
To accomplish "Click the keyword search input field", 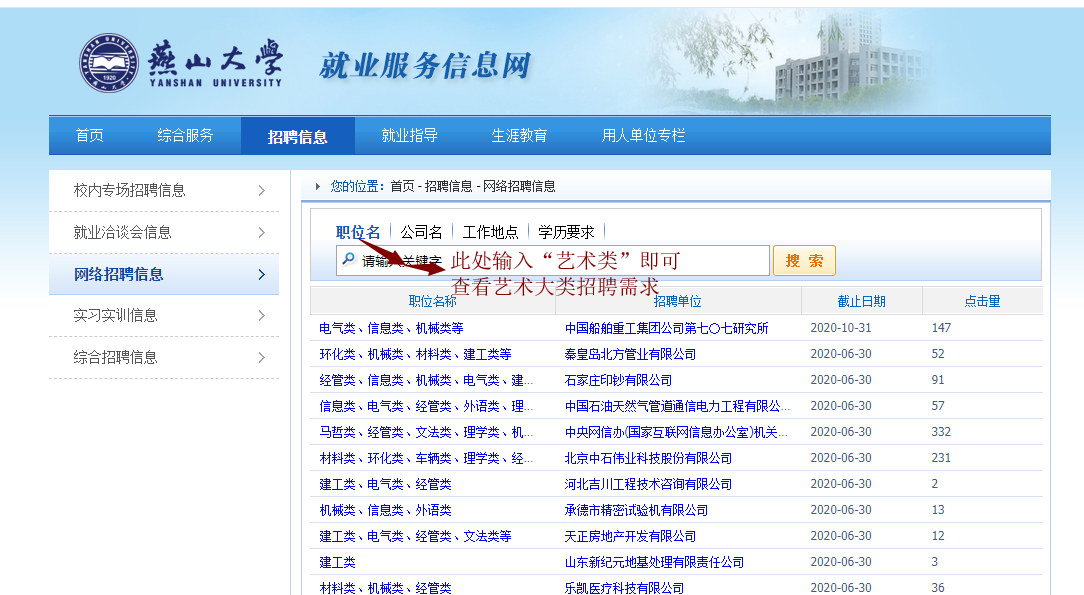I will [560, 260].
